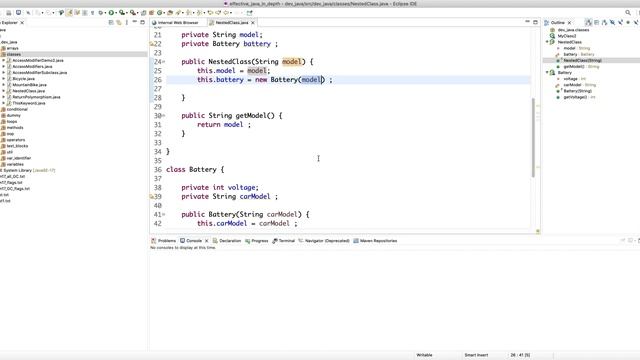Viewport: 640px width, 360px height.
Task: Expand NestedClass.java node in Package Explorer
Action: [x=4, y=91]
